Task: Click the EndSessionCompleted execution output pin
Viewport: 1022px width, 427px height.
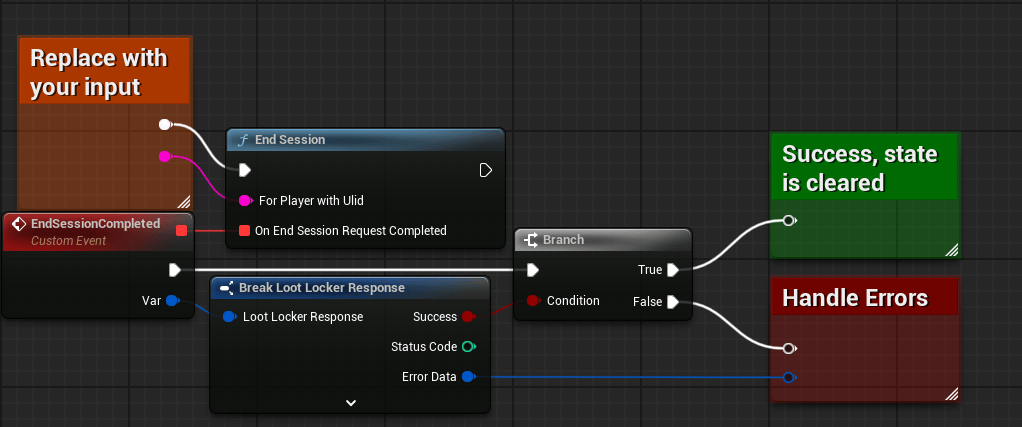Action: 175,269
